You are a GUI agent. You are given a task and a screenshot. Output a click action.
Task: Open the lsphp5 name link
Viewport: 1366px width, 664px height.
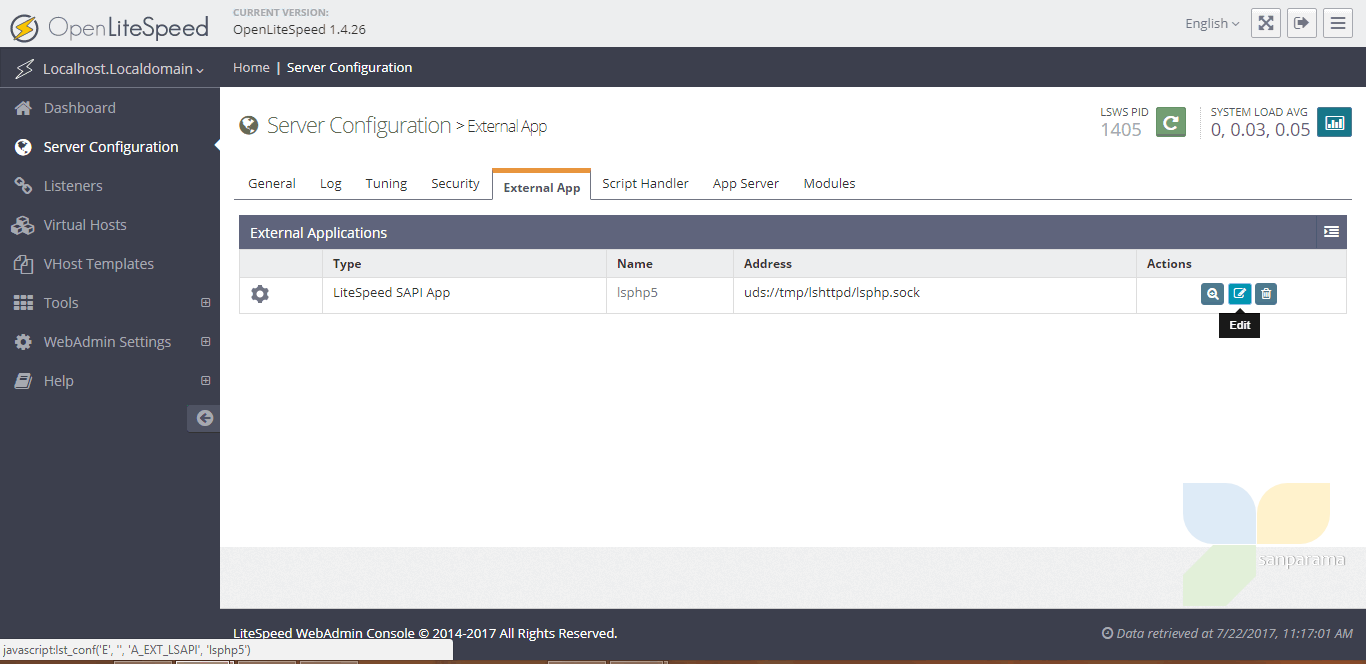pos(637,293)
